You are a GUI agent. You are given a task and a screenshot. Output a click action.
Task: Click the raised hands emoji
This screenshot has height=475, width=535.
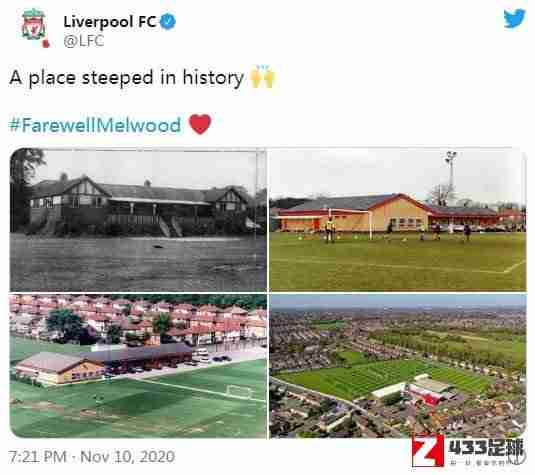pyautogui.click(x=262, y=77)
